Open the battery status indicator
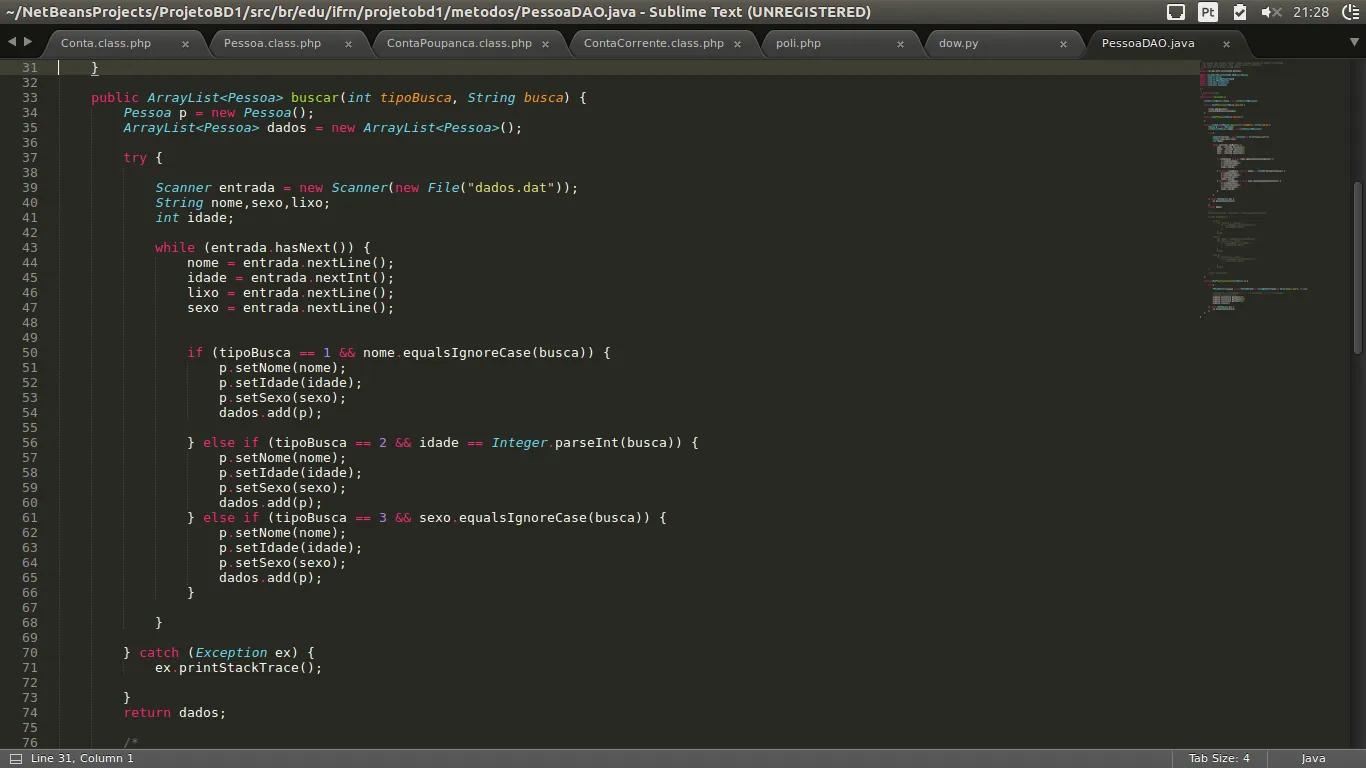 (1240, 12)
